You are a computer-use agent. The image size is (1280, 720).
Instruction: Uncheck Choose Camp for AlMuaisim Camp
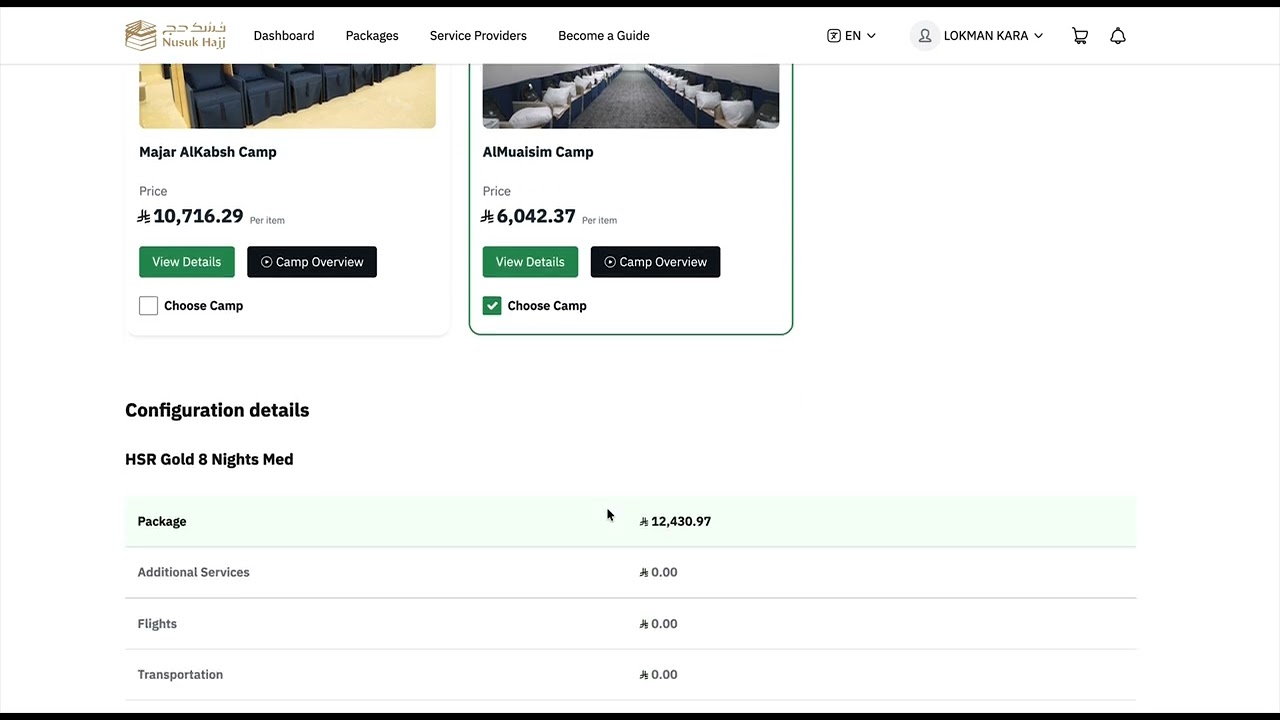[x=492, y=306]
